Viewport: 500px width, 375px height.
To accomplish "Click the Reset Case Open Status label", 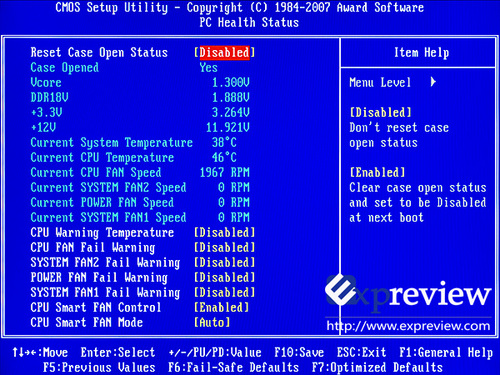I will click(99, 53).
